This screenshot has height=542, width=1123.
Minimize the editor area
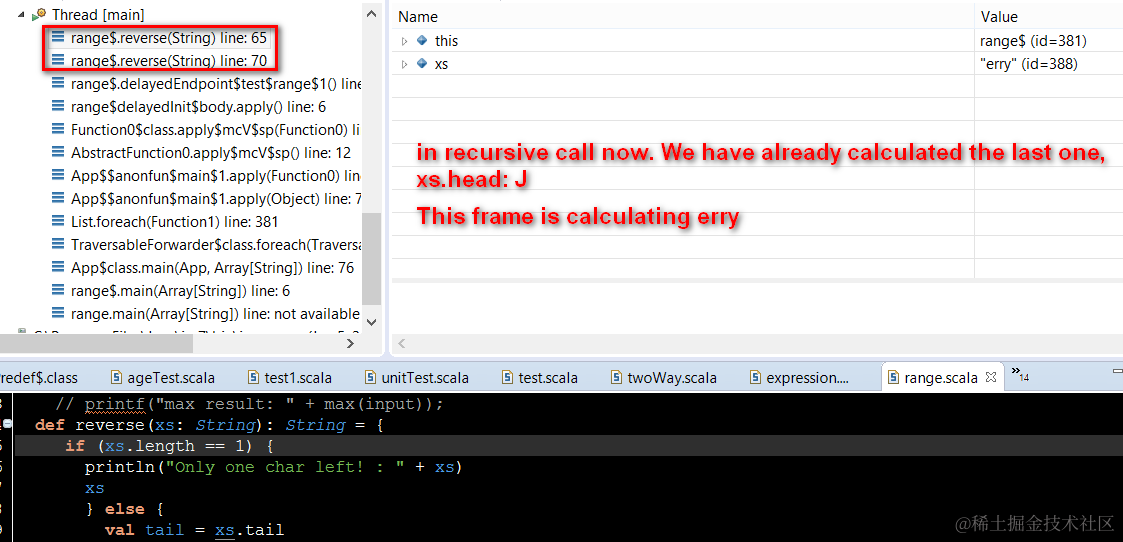(x=1118, y=371)
